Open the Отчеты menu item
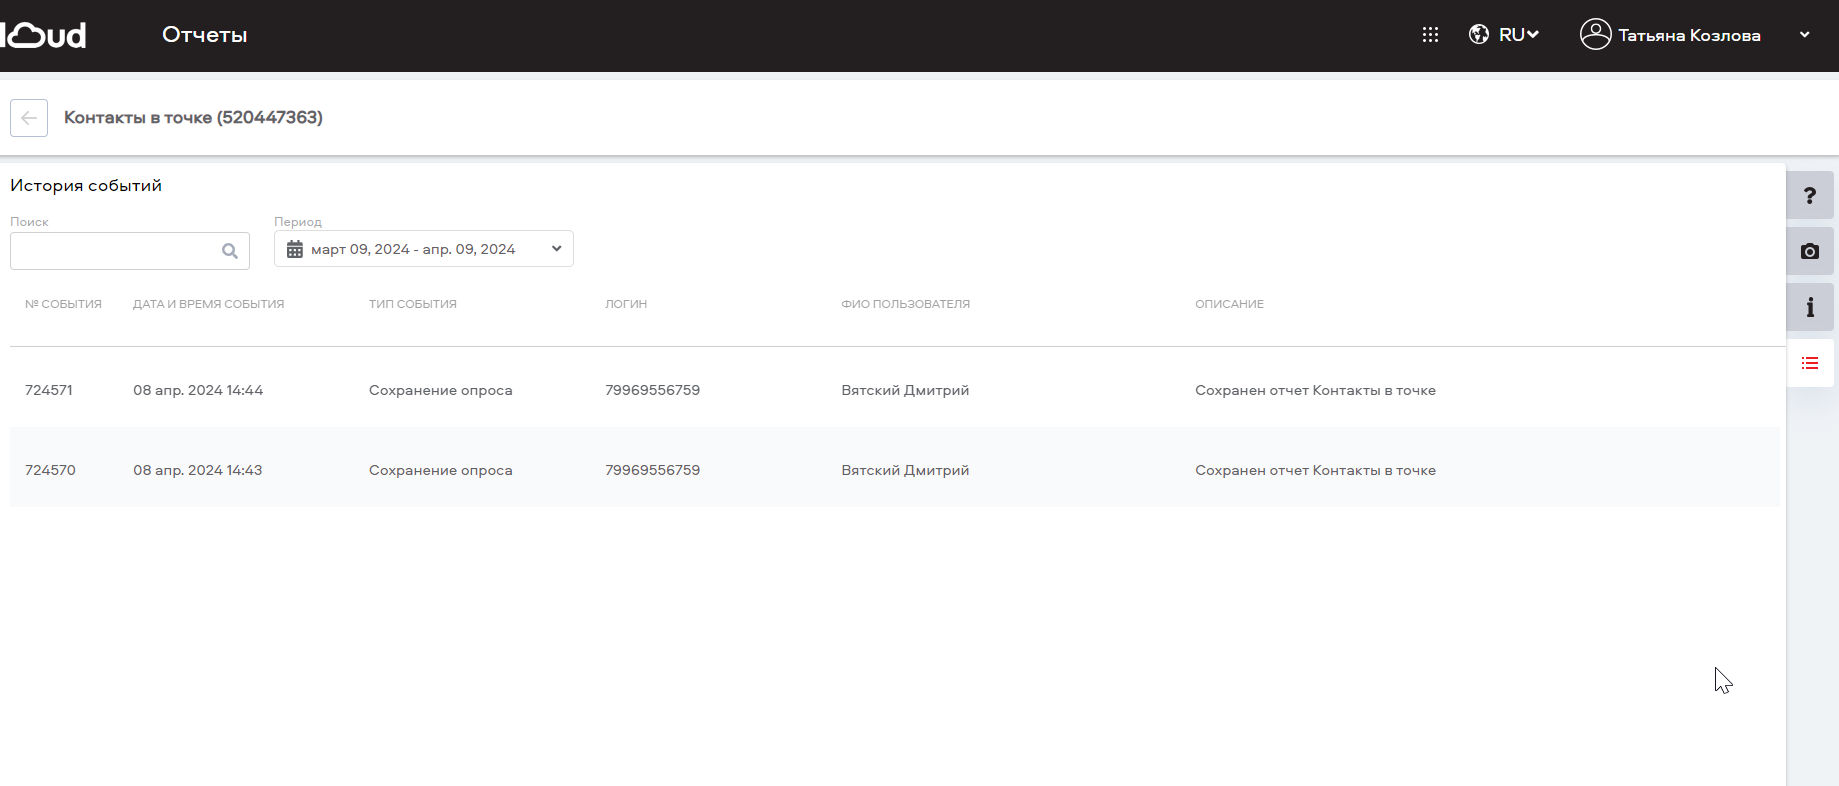 (x=205, y=35)
